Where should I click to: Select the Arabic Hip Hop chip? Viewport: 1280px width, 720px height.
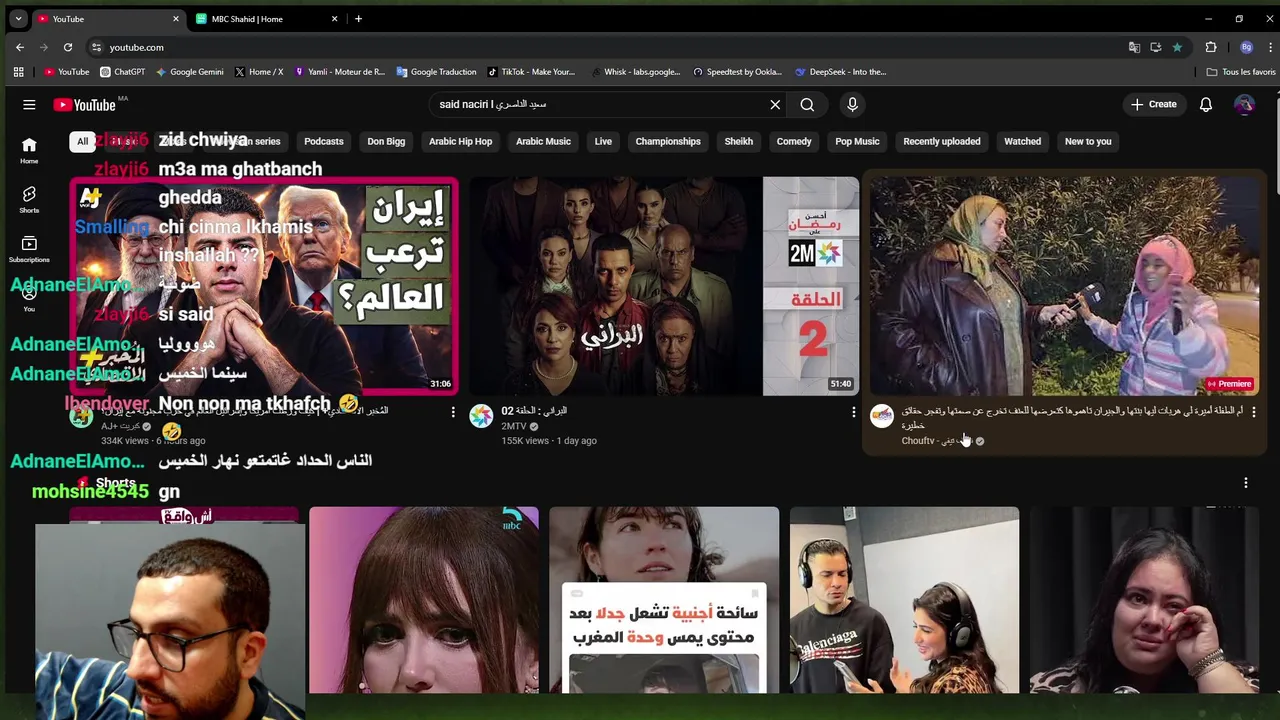coord(460,141)
